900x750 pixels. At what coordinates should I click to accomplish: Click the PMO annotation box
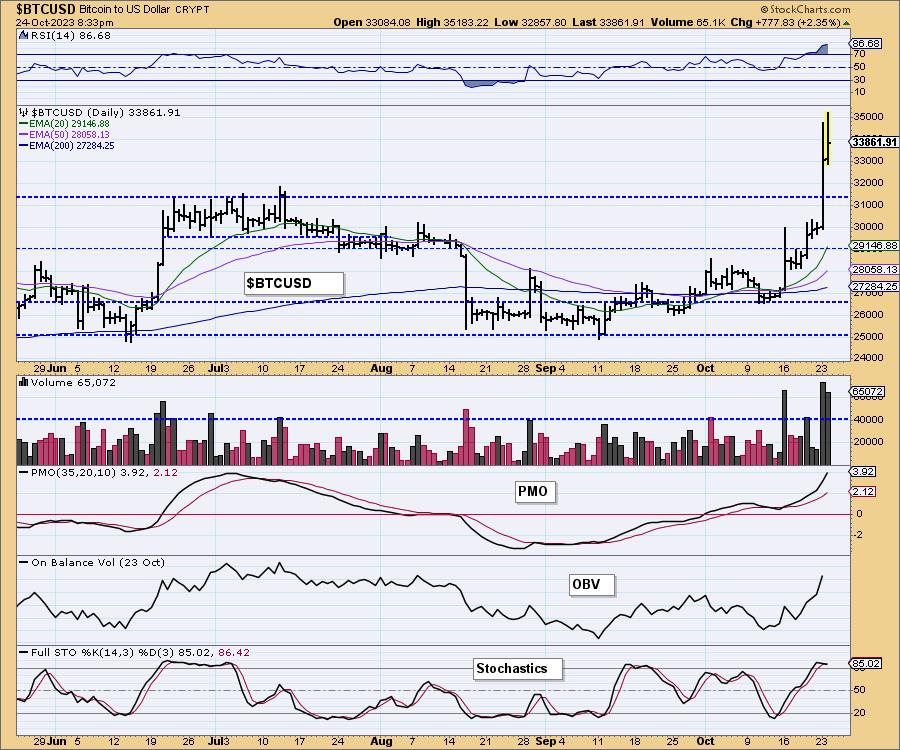pos(535,492)
